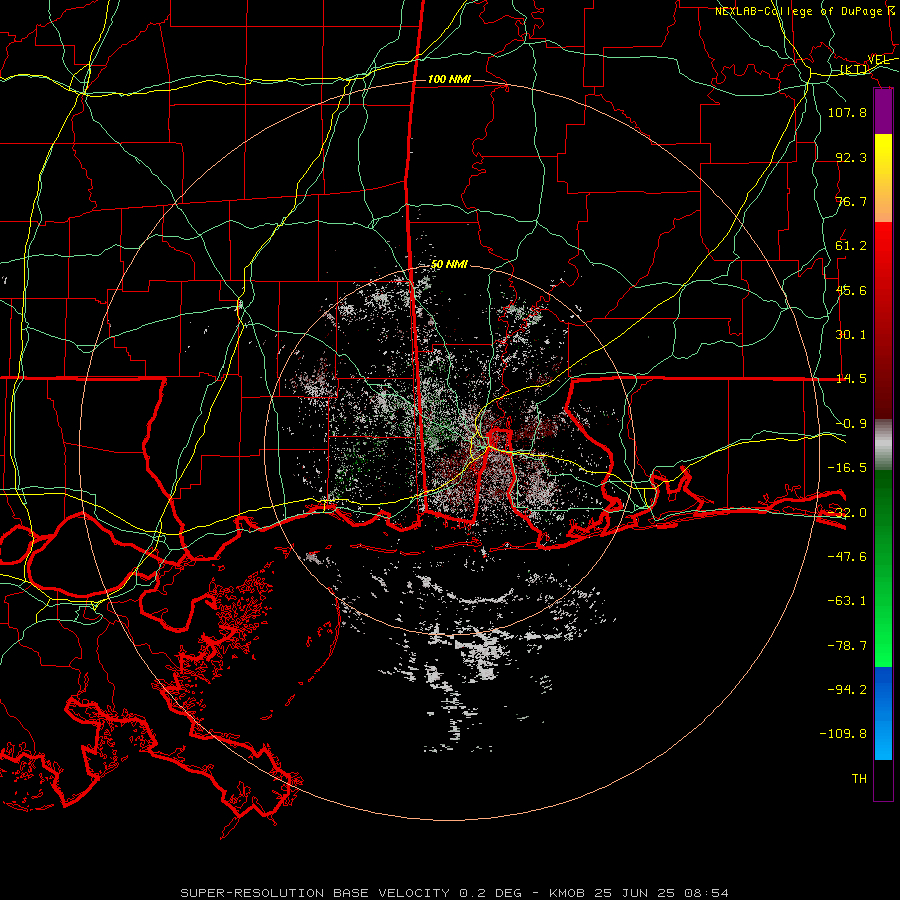
Task: Select the 30.1 legend value
Action: 851,335
